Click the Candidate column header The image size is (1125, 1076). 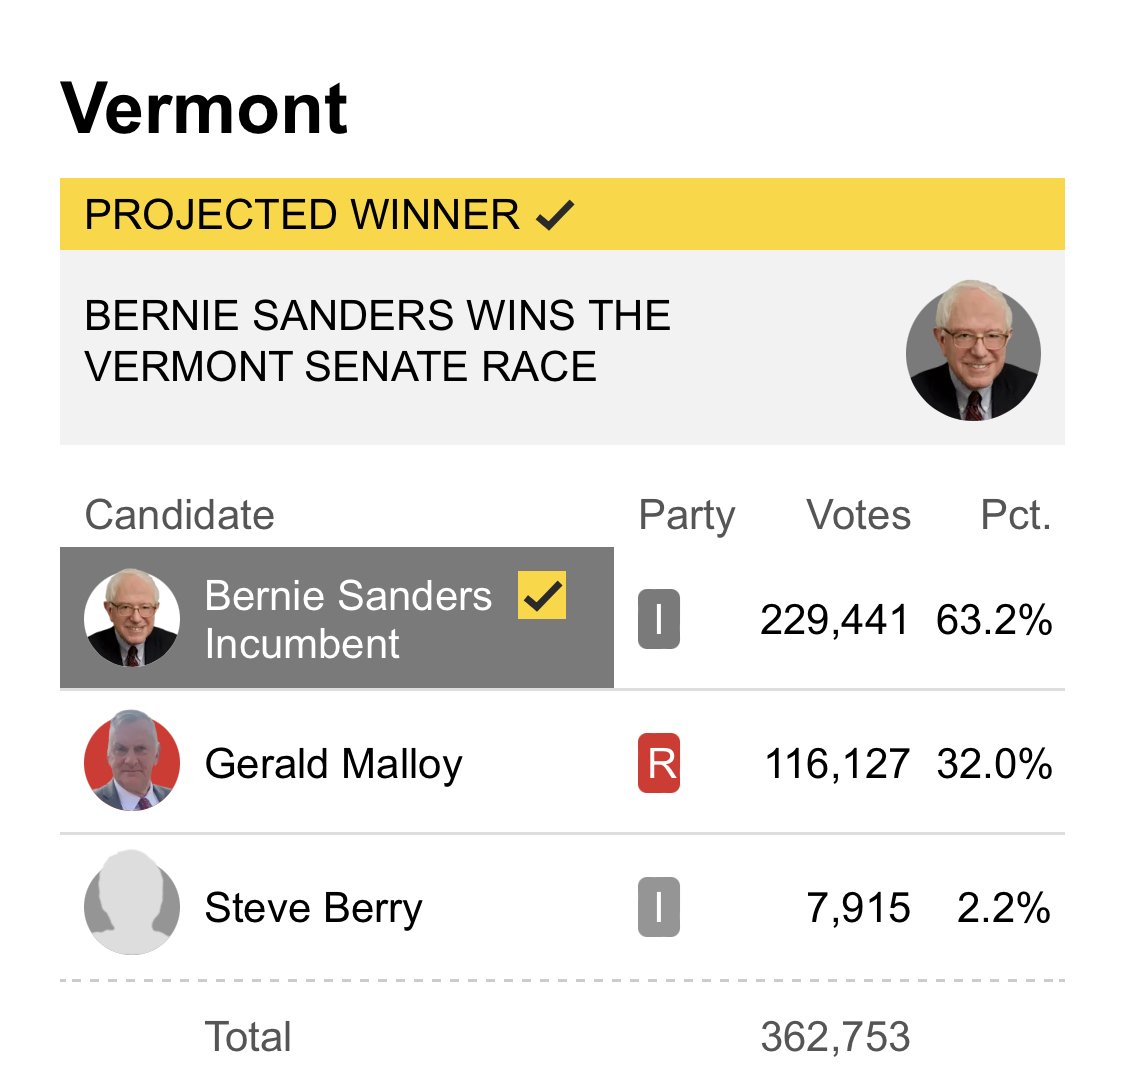pos(180,515)
